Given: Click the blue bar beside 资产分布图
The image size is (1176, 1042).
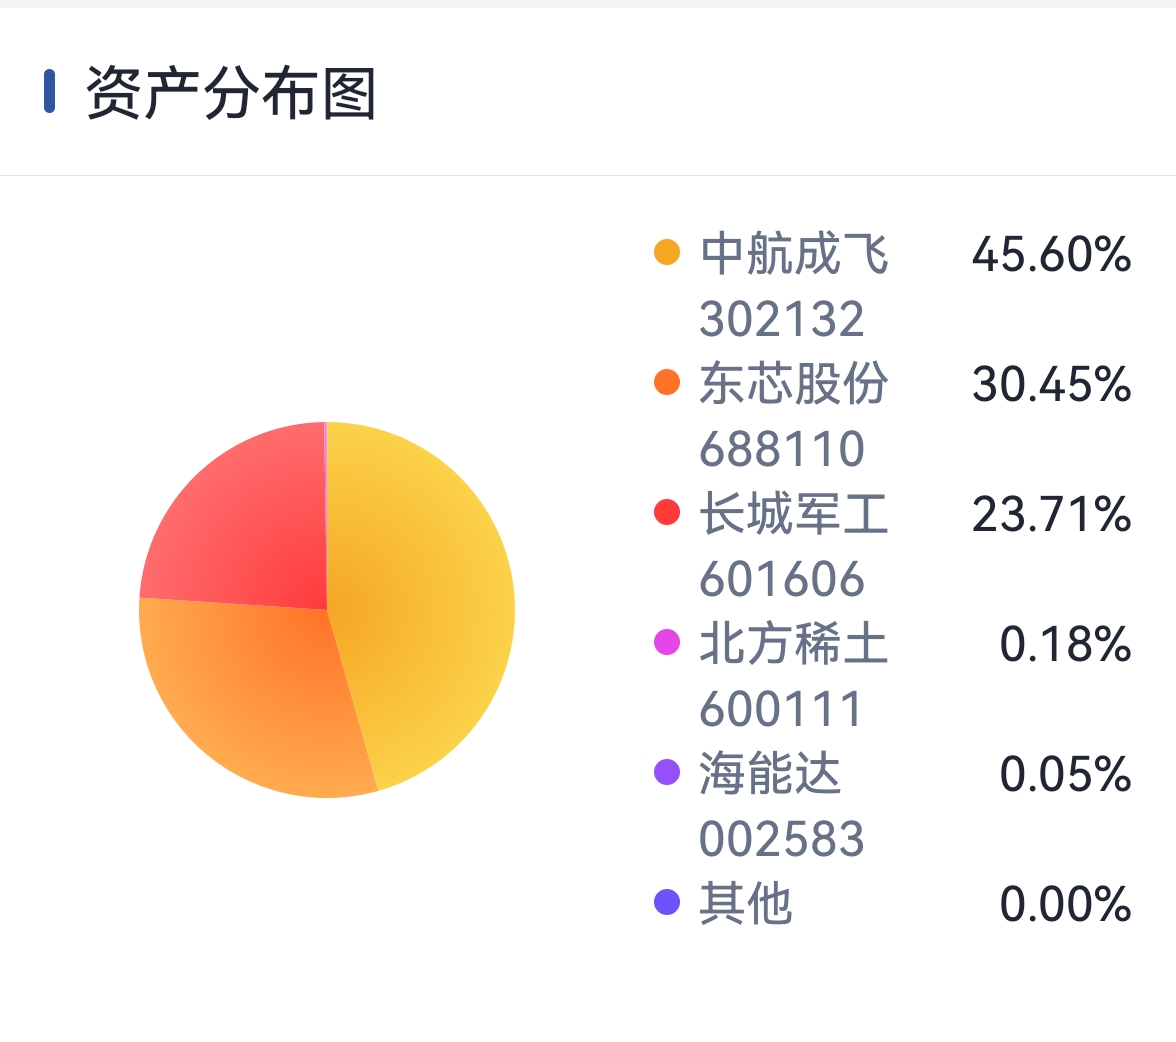Looking at the screenshot, I should [50, 92].
